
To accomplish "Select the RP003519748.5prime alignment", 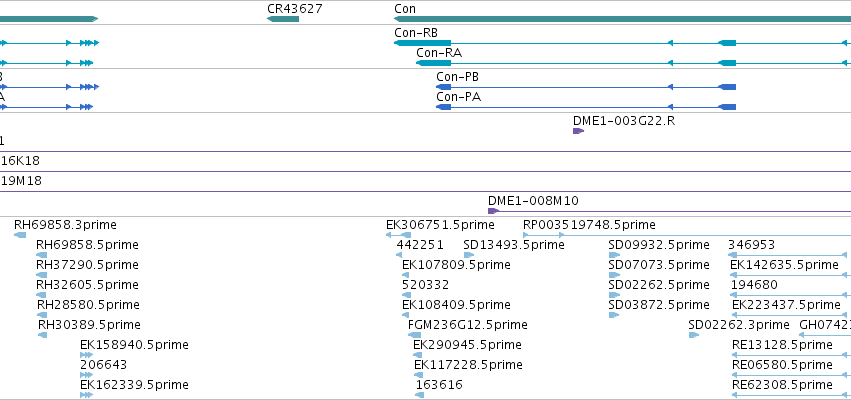I will [x=687, y=234].
